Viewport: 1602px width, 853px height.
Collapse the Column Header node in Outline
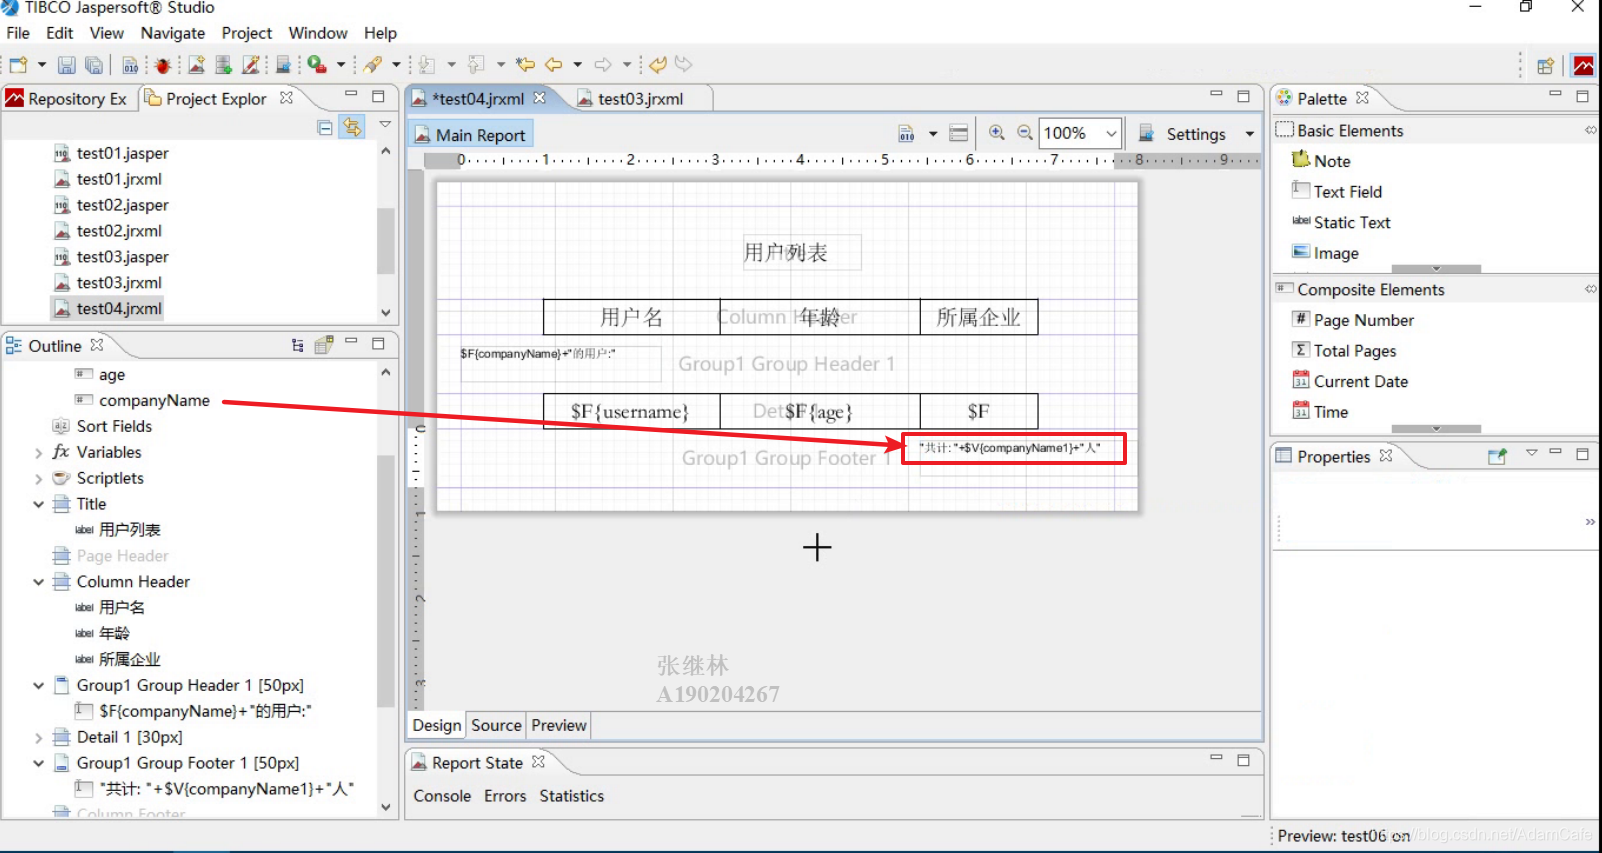pos(39,582)
